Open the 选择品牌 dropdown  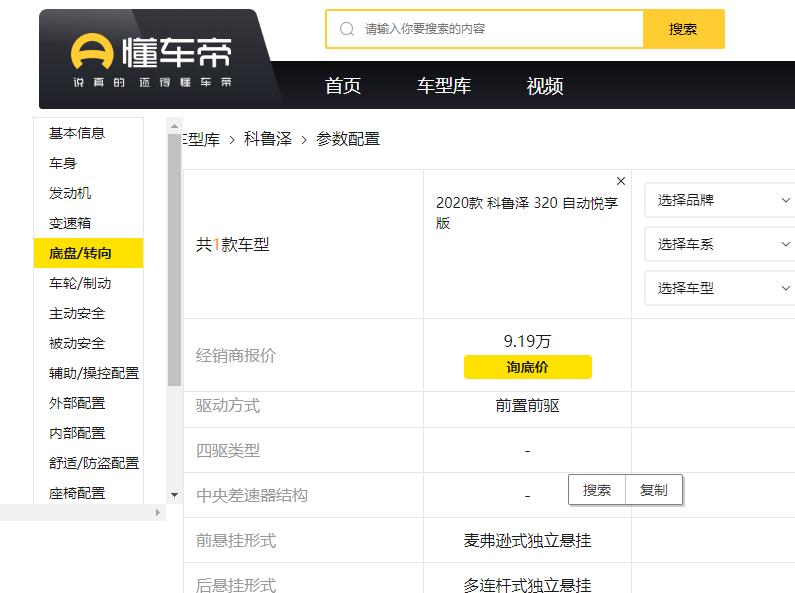[x=720, y=200]
